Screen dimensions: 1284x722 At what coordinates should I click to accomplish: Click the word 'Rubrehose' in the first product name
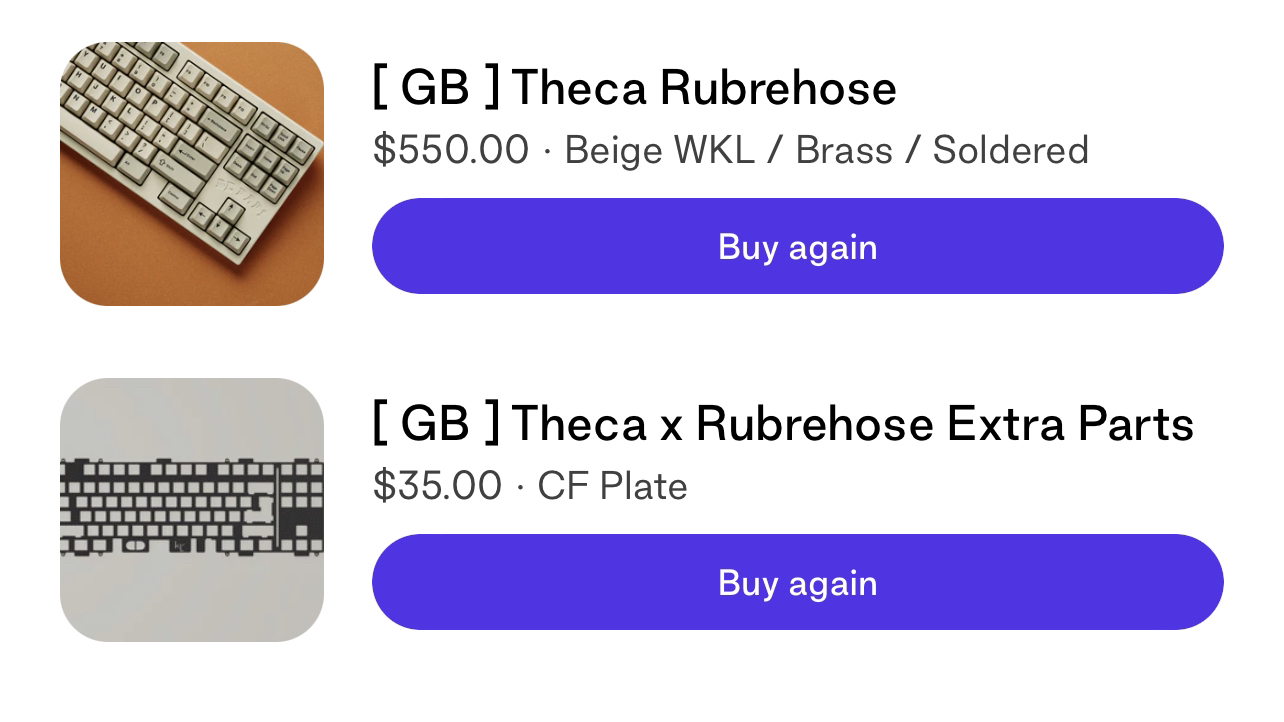(x=778, y=87)
